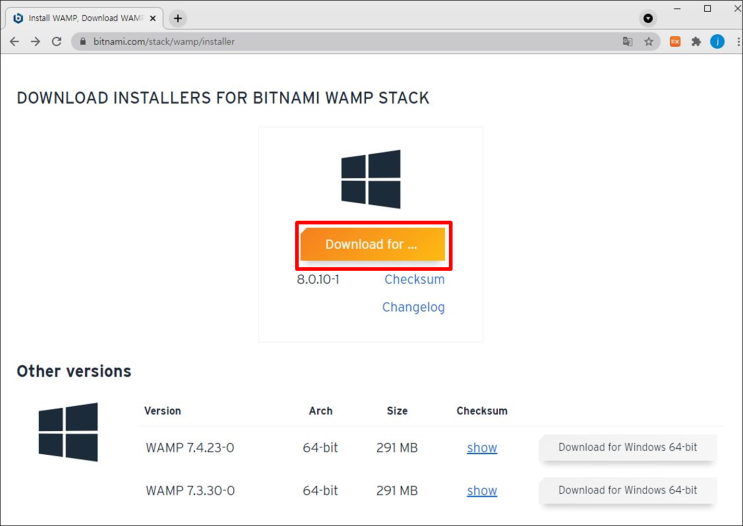Close the Install WAMP tab
This screenshot has height=526, width=743.
tap(153, 18)
